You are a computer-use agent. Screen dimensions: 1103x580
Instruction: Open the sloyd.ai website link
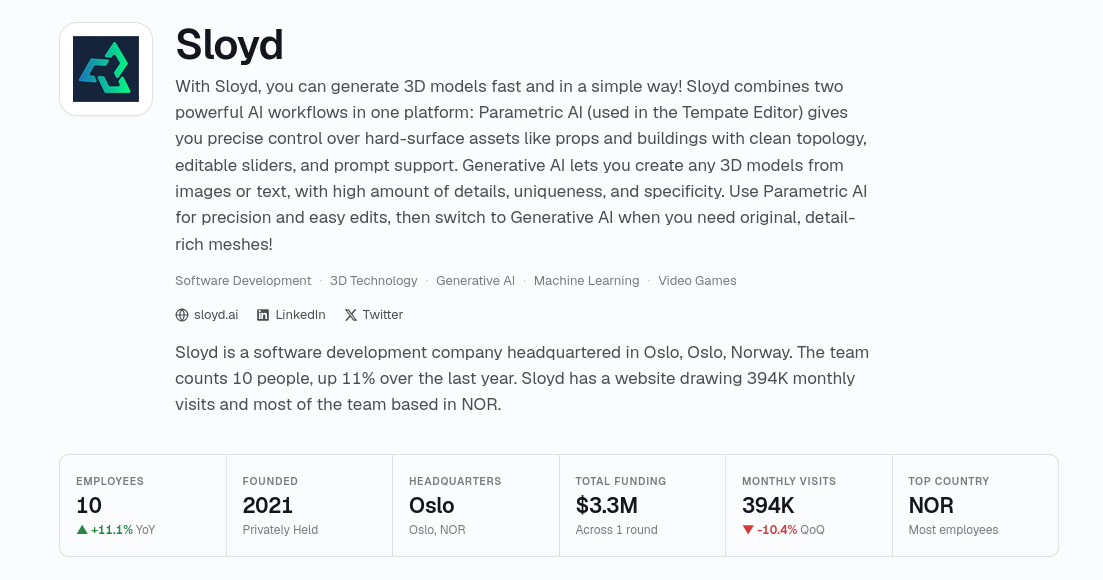(x=207, y=315)
